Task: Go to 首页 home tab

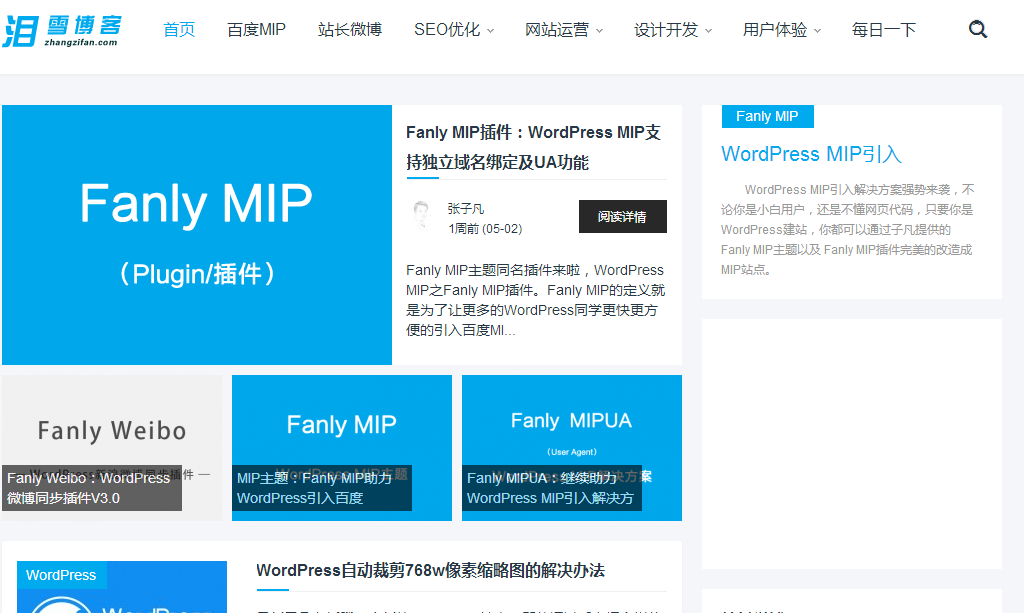Action: [x=179, y=30]
